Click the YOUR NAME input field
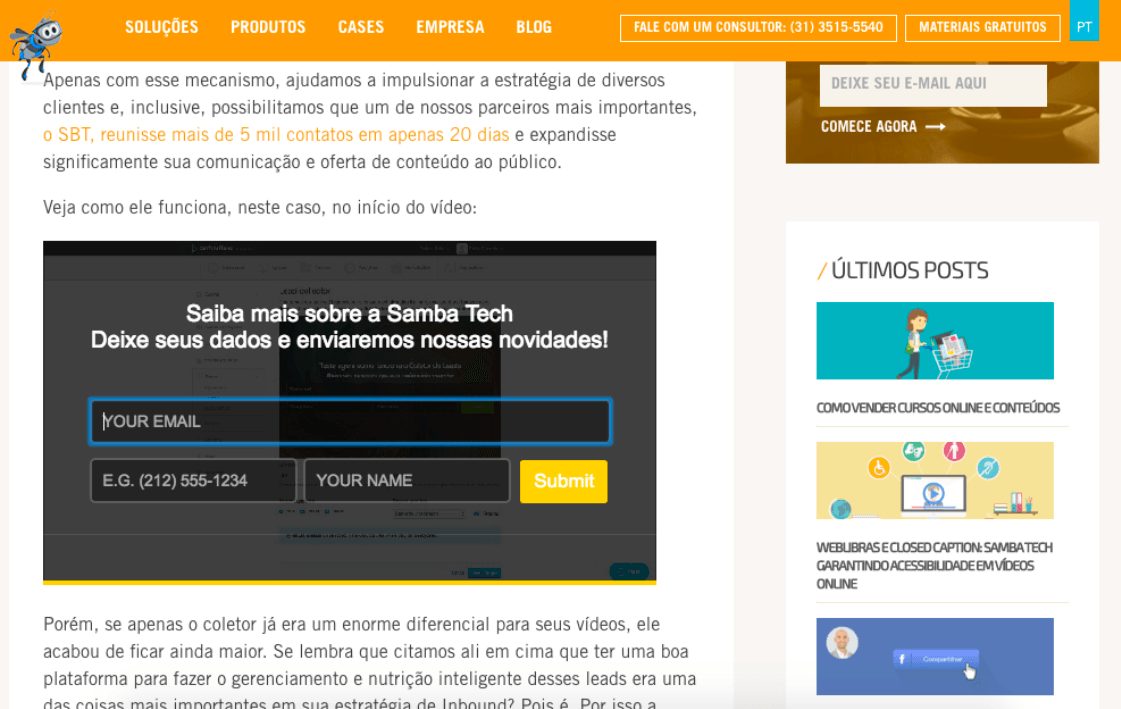 [x=407, y=481]
